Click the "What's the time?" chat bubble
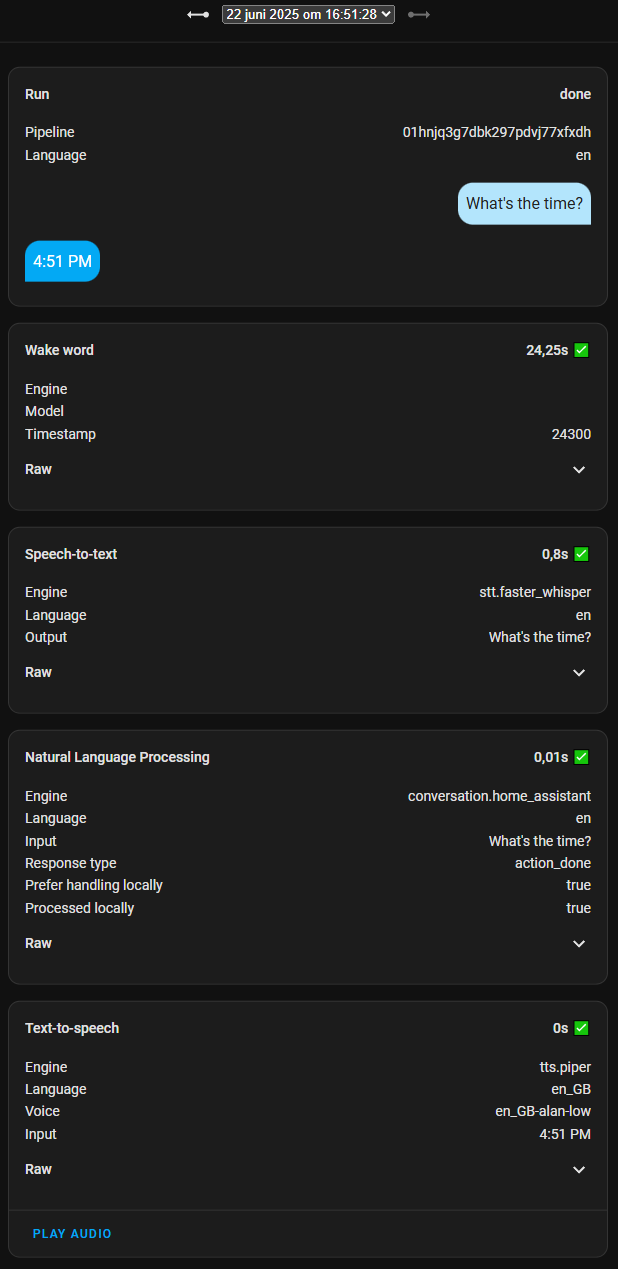The height and width of the screenshot is (1269, 618). coord(524,203)
